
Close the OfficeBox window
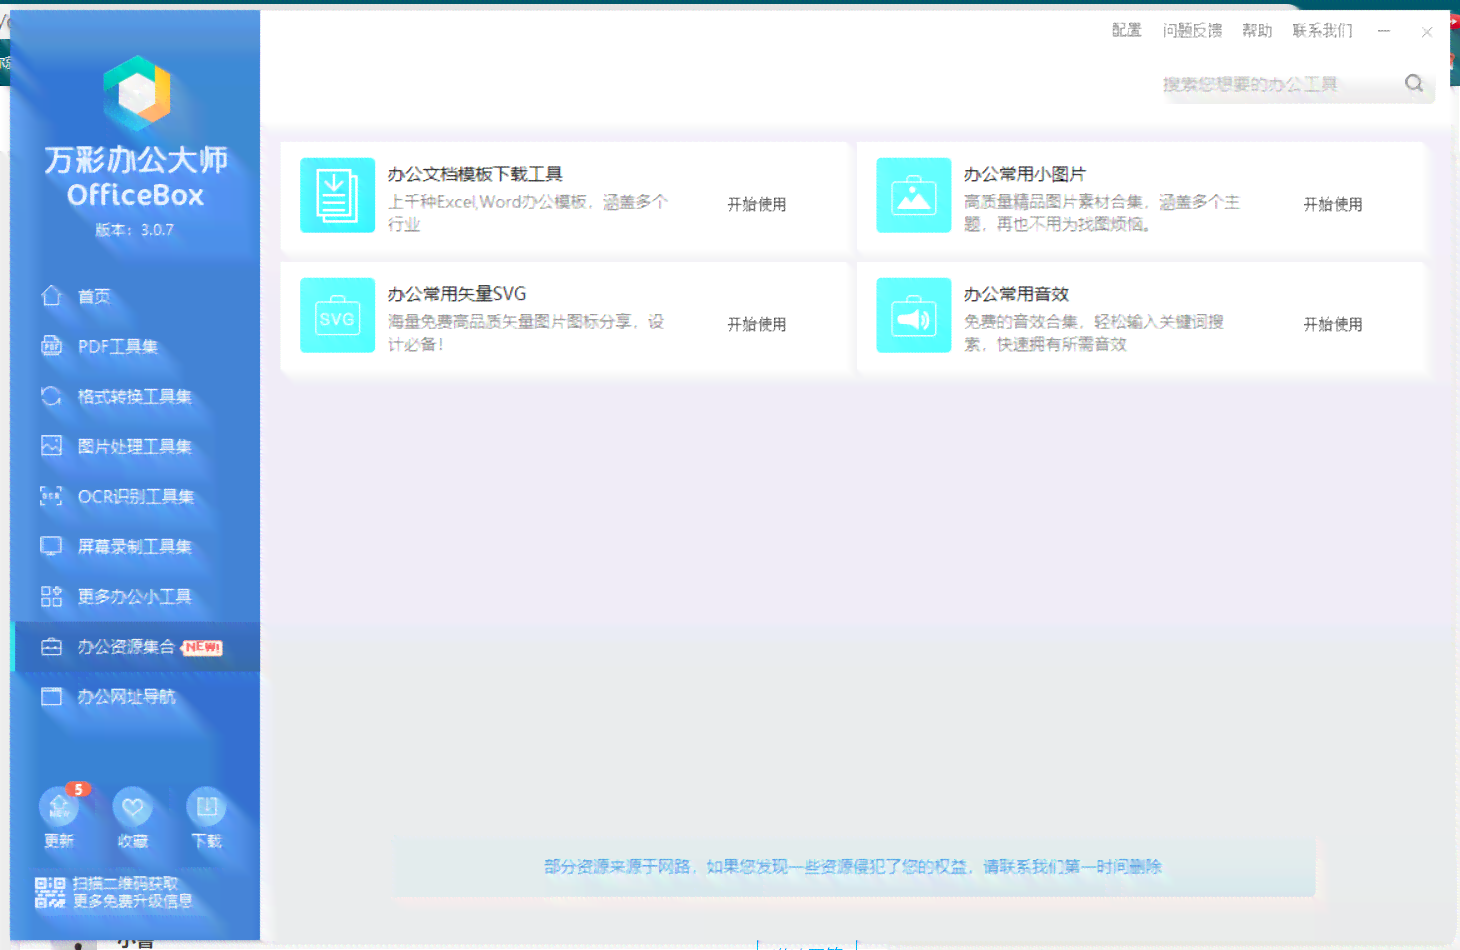tap(1427, 32)
